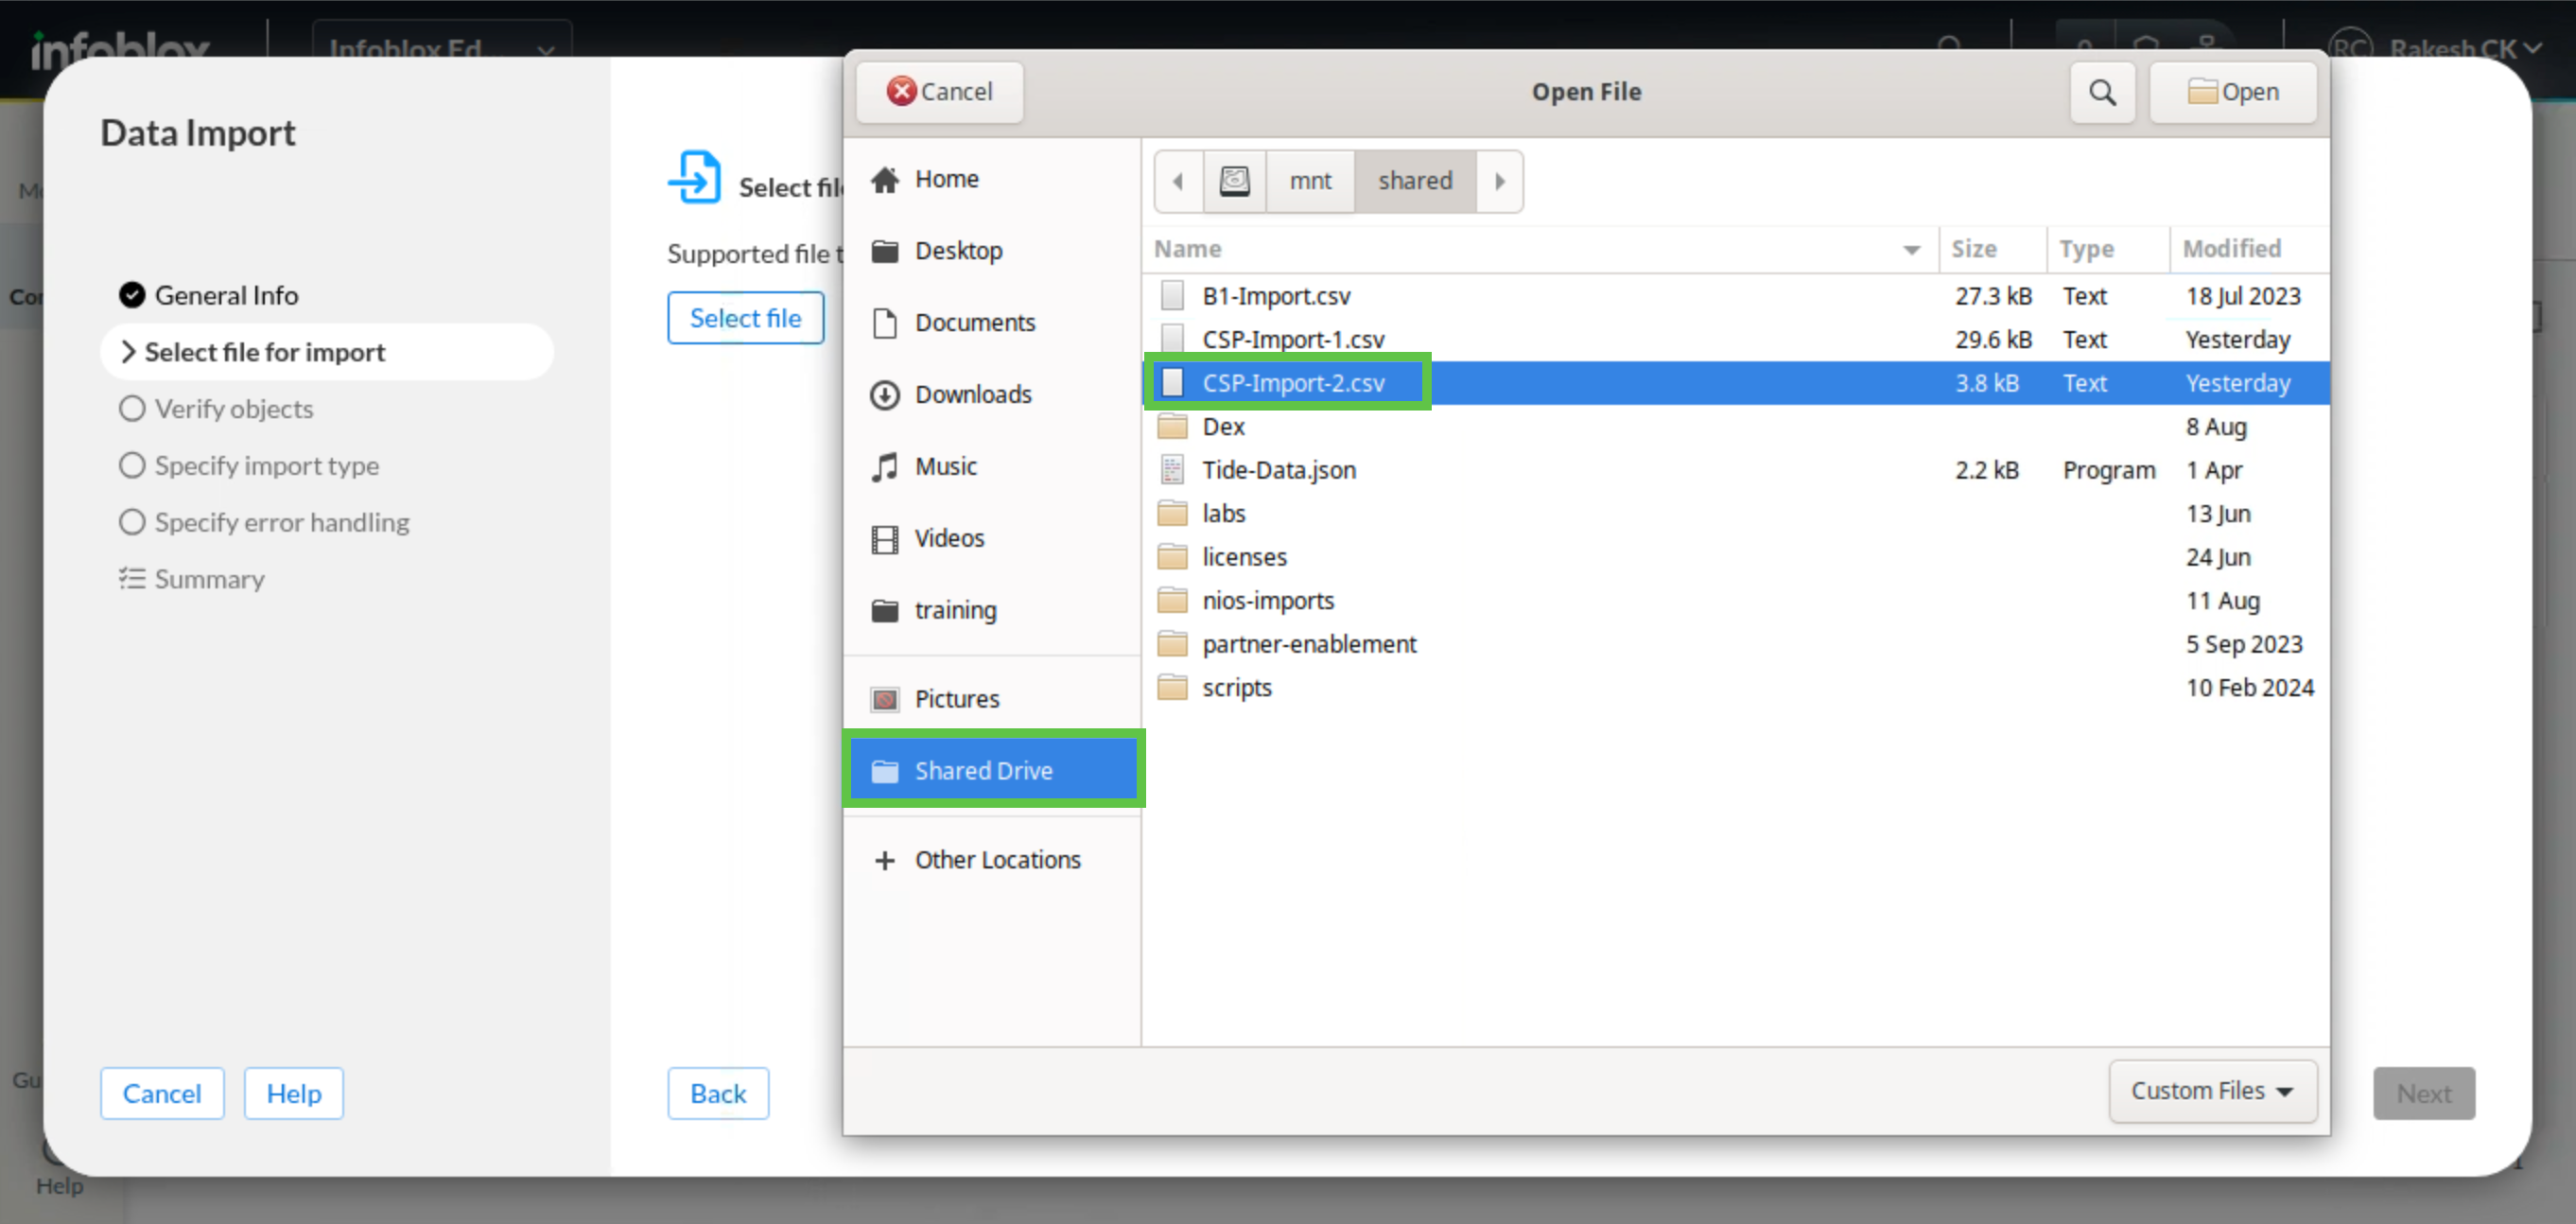
Task: Open the Downloads sidebar location
Action: [972, 394]
